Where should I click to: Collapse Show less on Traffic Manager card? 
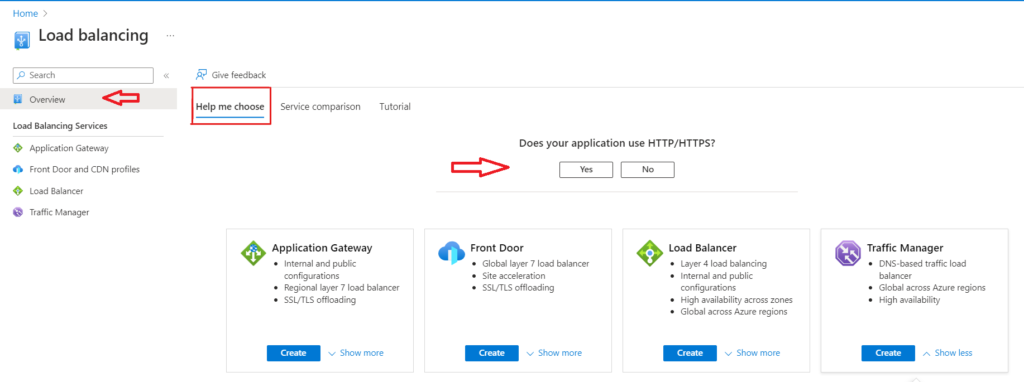[948, 353]
